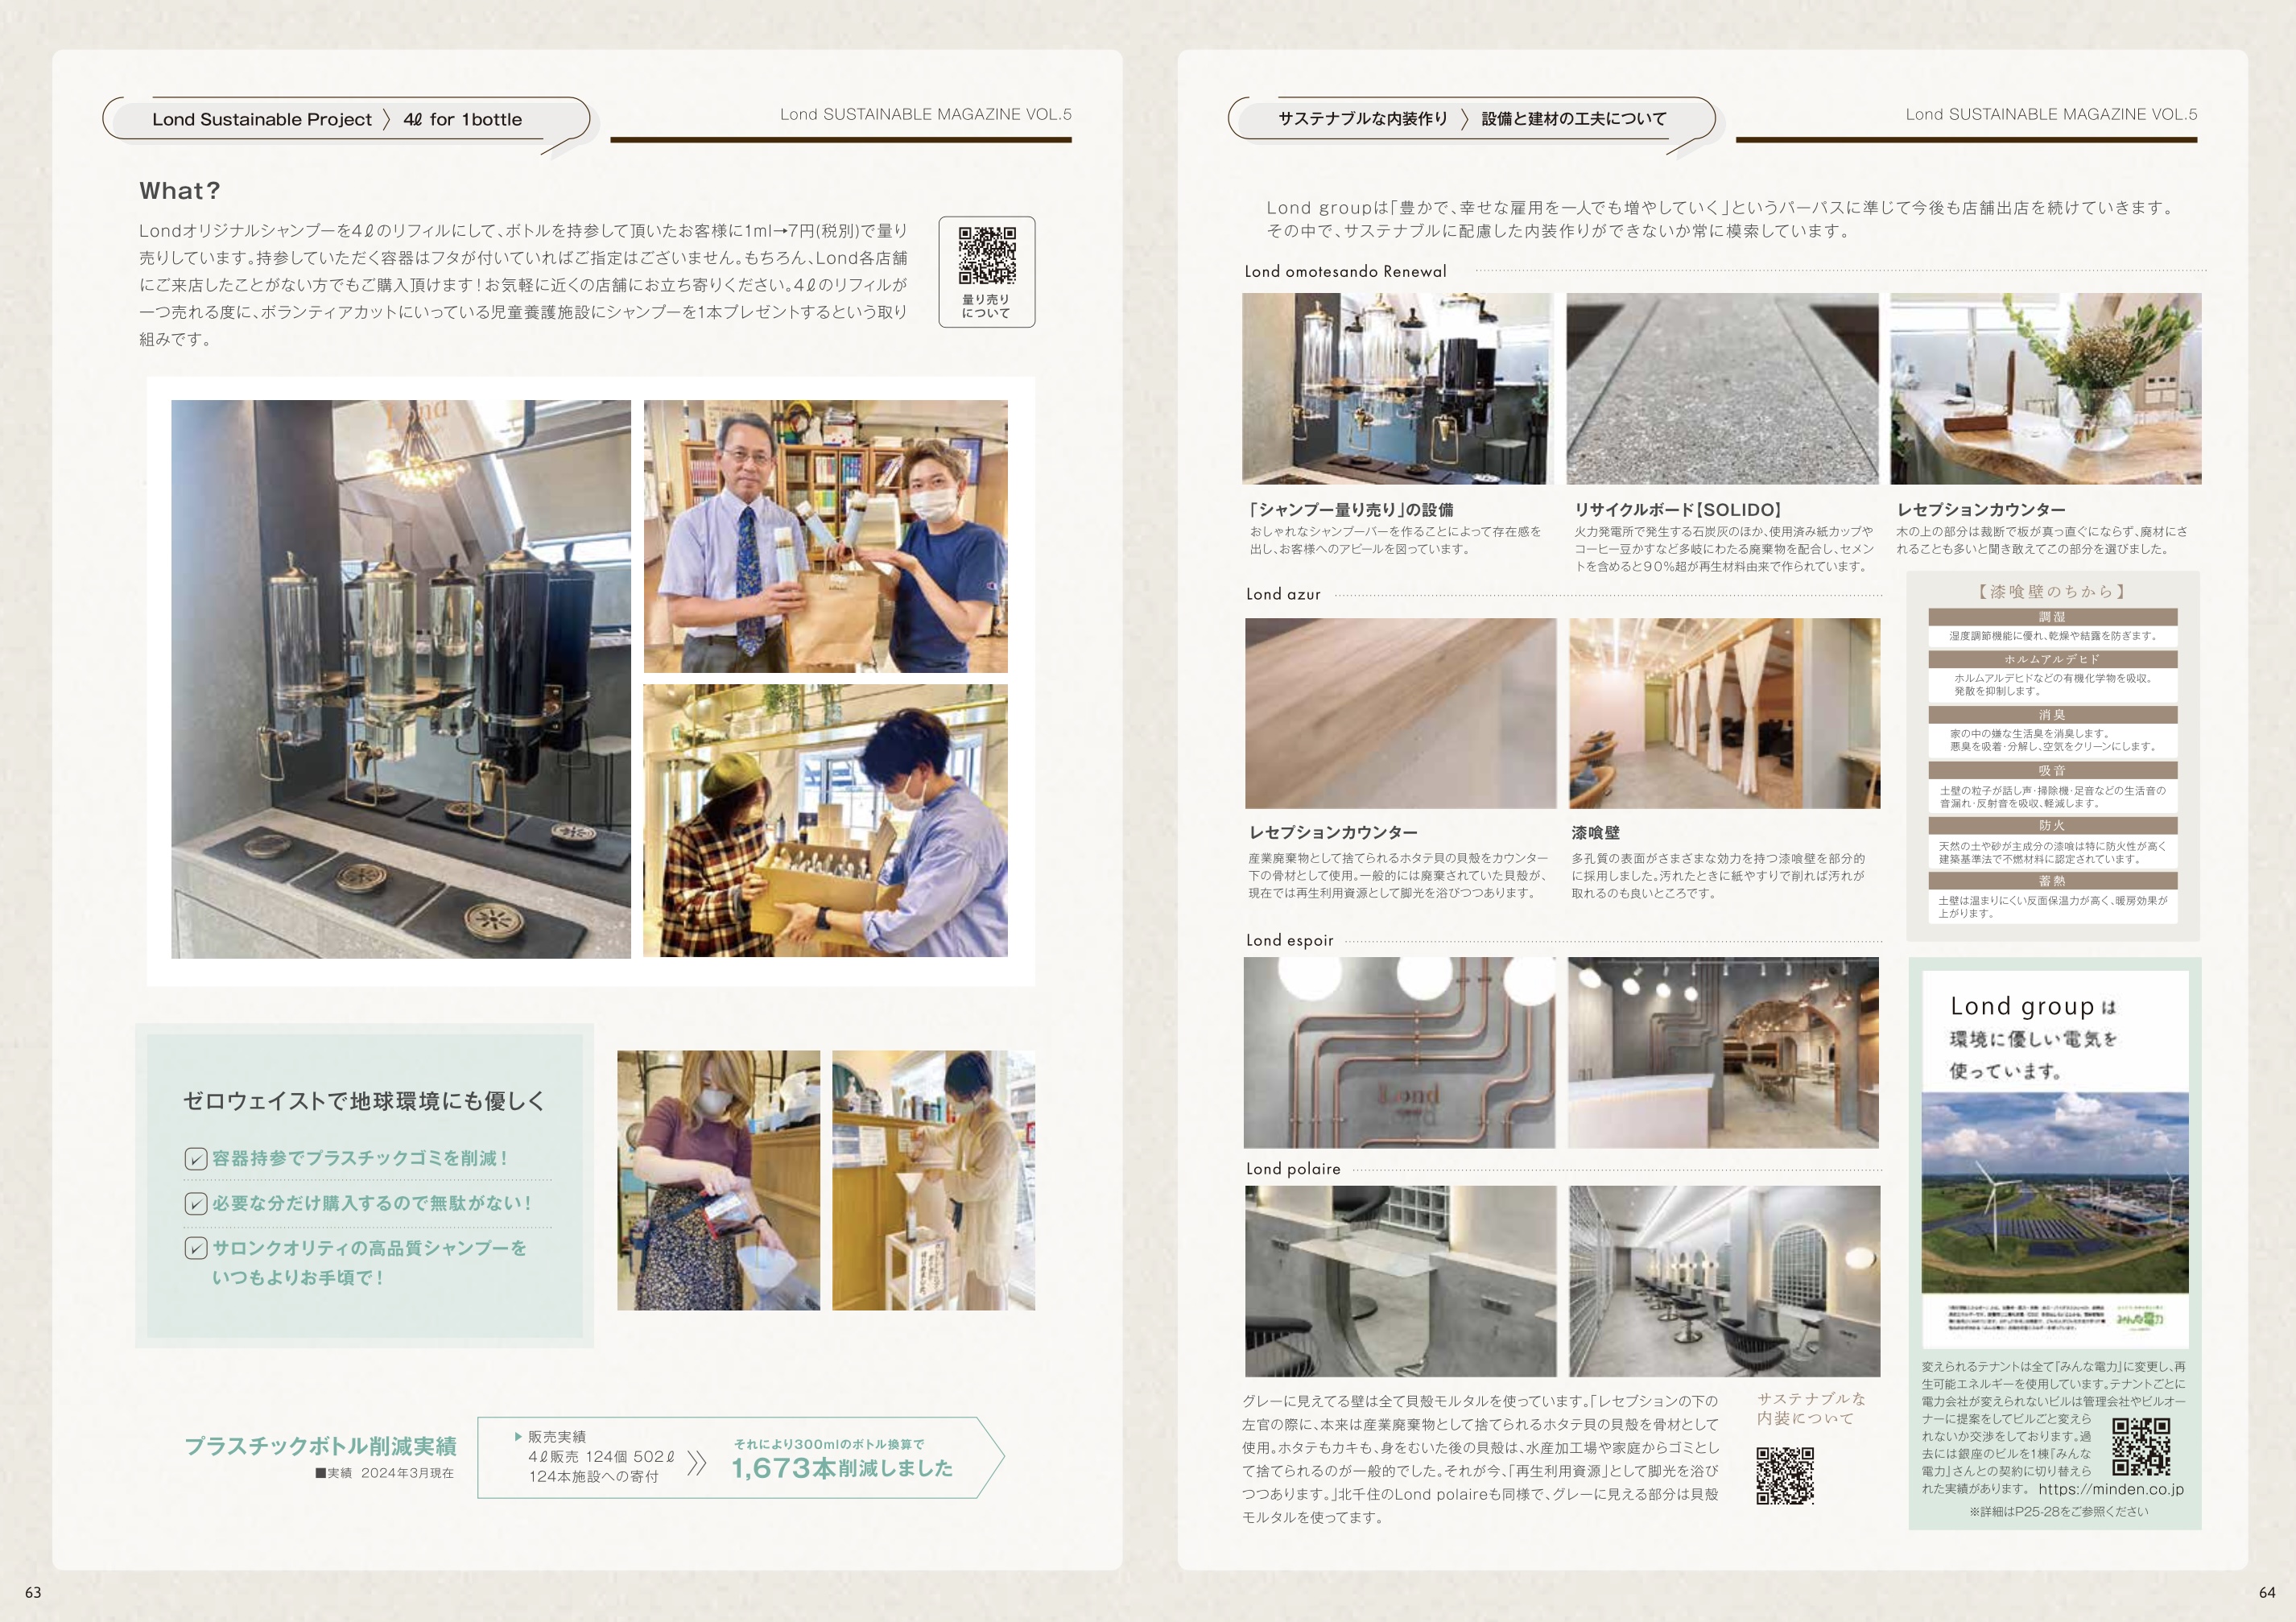Viewport: 2296px width, 1622px height.
Task: Click the Lond espoir arched reception interior photo
Action: 1723,1053
